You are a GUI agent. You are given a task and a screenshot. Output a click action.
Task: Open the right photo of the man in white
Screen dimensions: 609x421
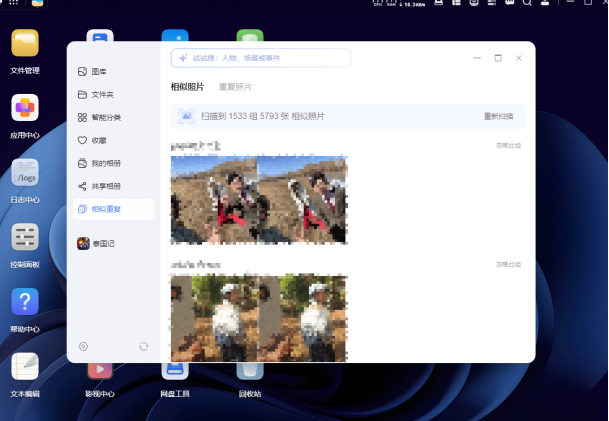coord(303,318)
